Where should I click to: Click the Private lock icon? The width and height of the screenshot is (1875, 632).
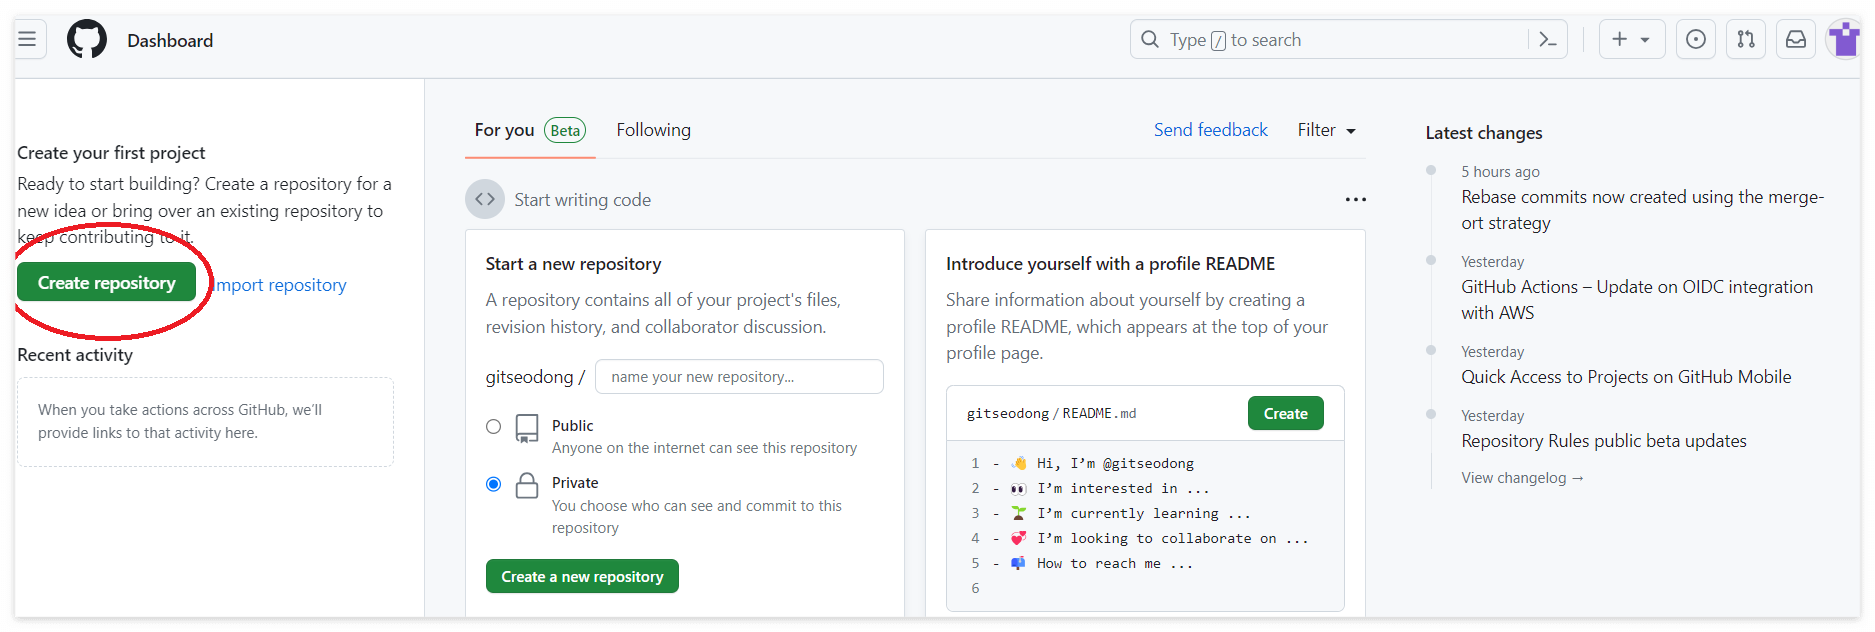(x=527, y=486)
